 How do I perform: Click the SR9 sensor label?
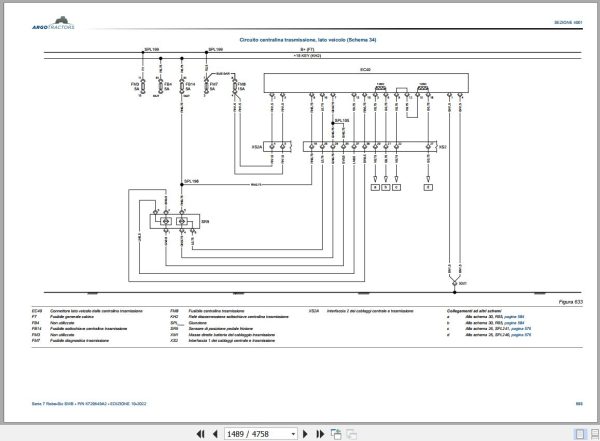205,222
